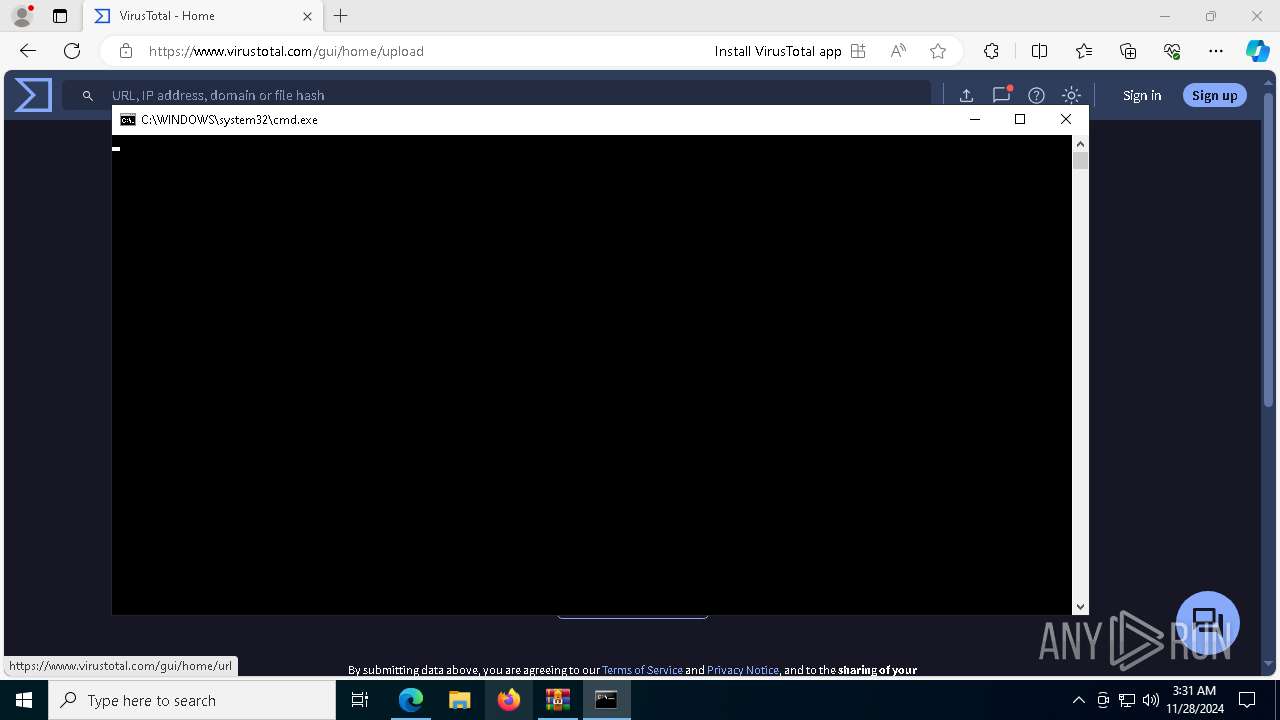Viewport: 1280px width, 720px height.
Task: Open VirusTotal help question icon
Action: pos(1036,95)
